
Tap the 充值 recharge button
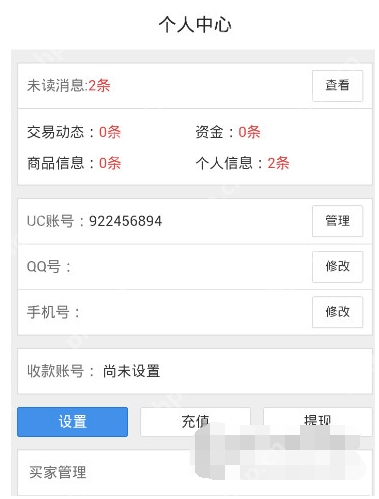pos(195,422)
